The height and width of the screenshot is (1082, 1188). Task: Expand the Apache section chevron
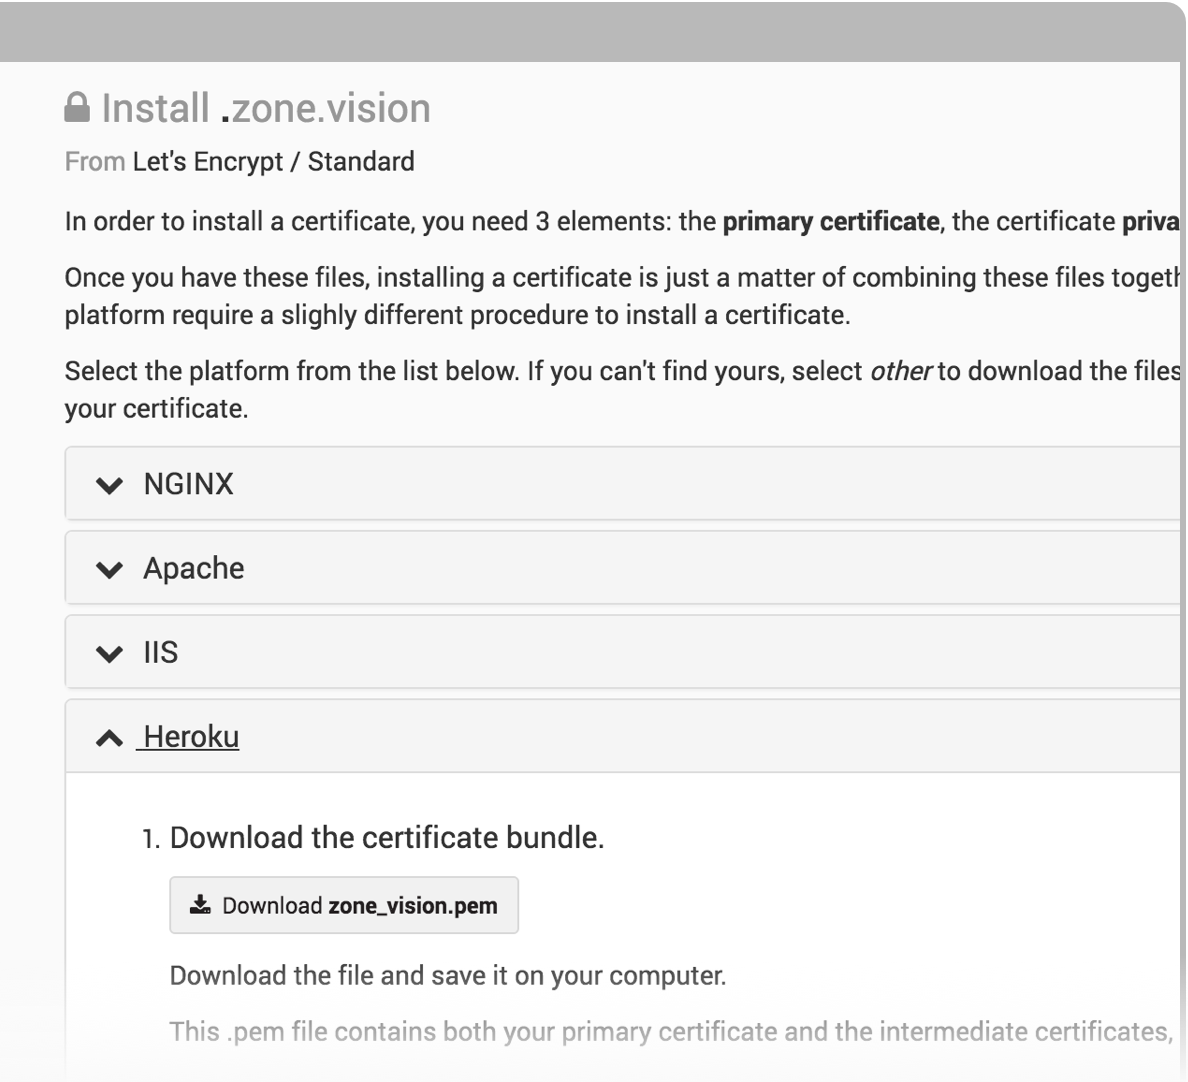click(x=109, y=569)
